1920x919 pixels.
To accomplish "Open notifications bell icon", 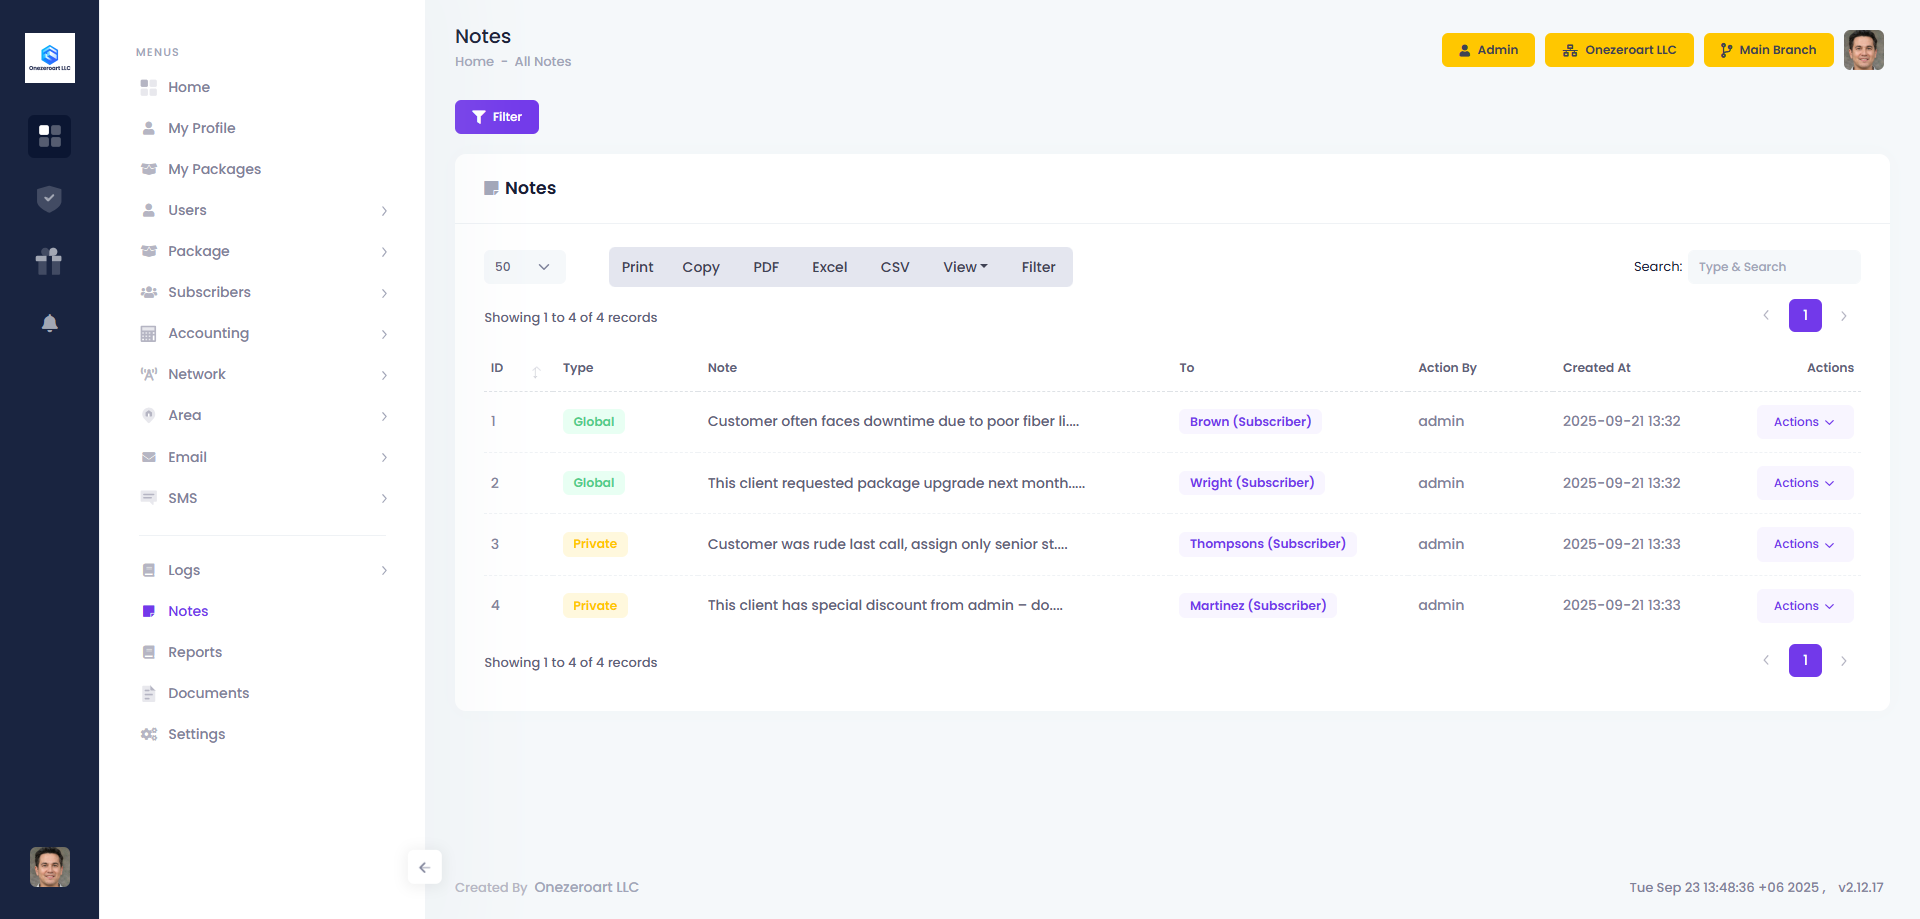I will (49, 323).
